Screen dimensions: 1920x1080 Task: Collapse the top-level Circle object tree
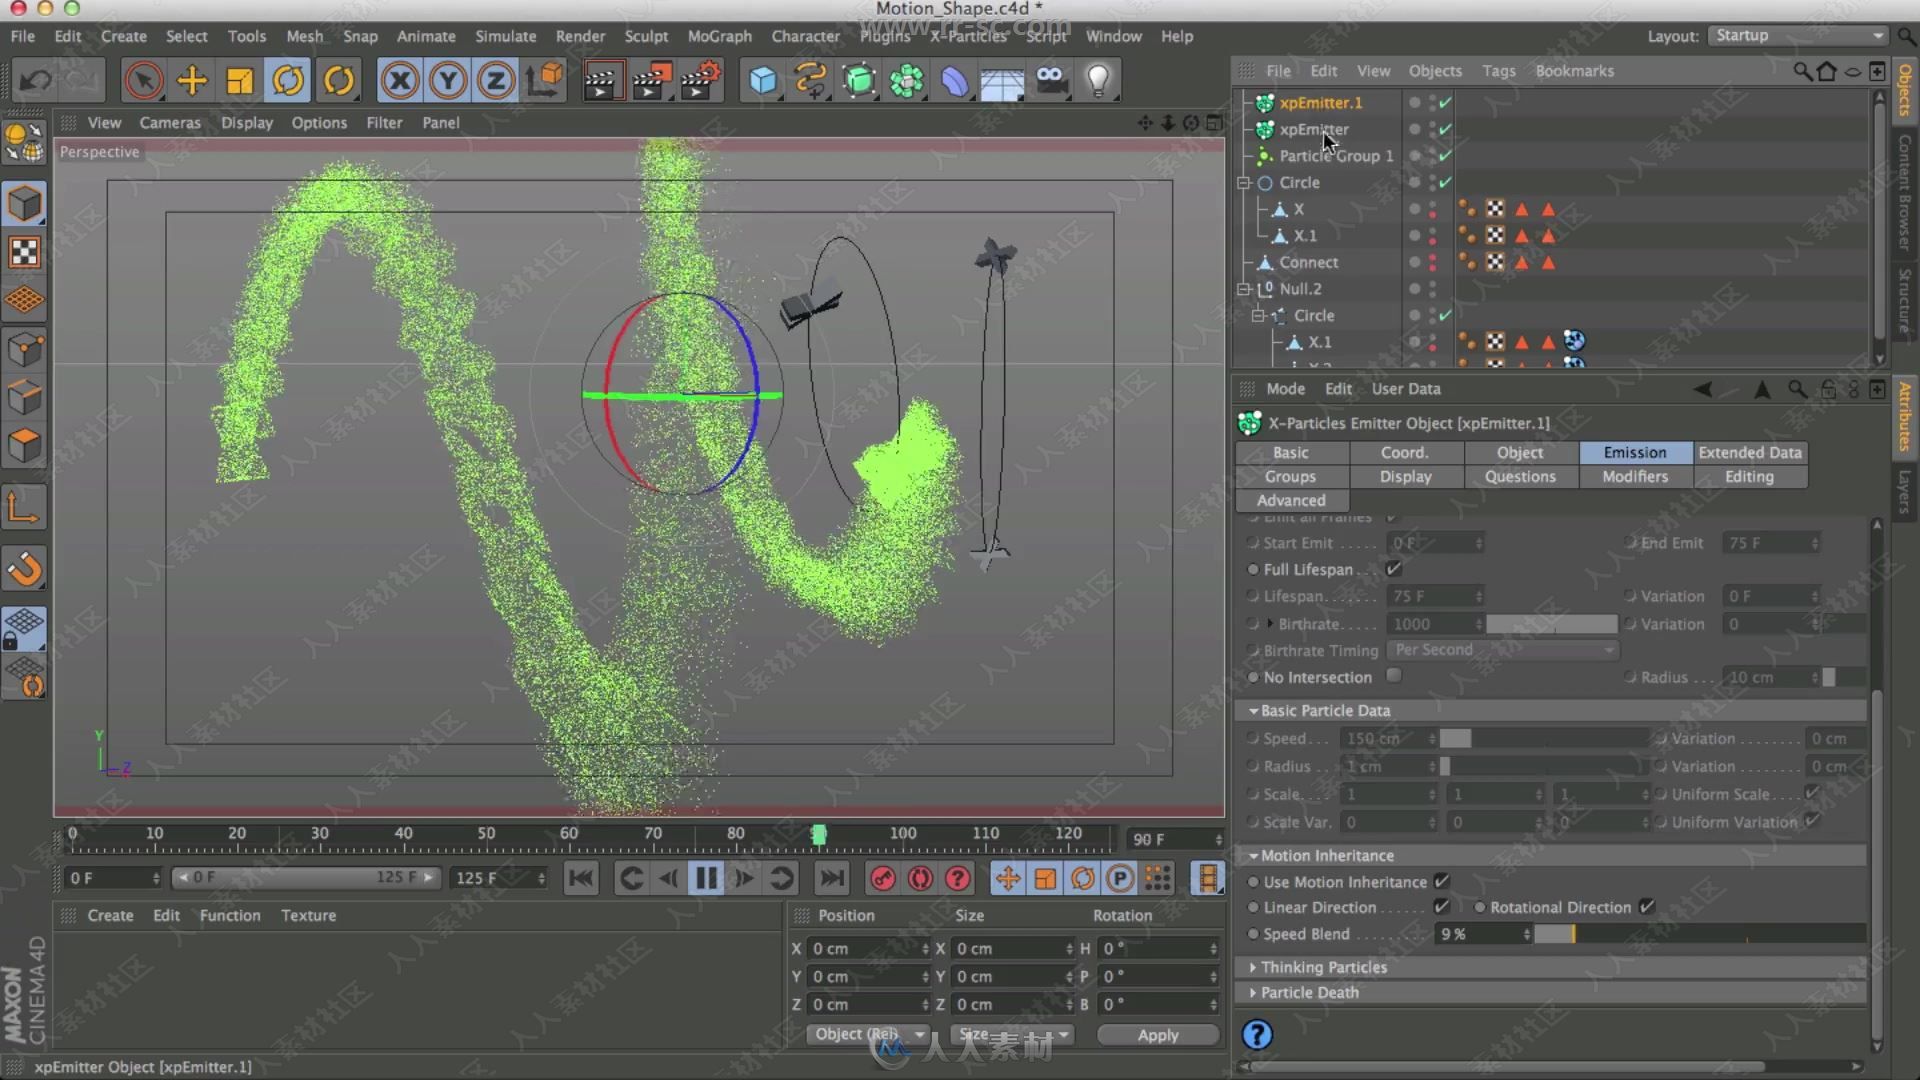1244,183
